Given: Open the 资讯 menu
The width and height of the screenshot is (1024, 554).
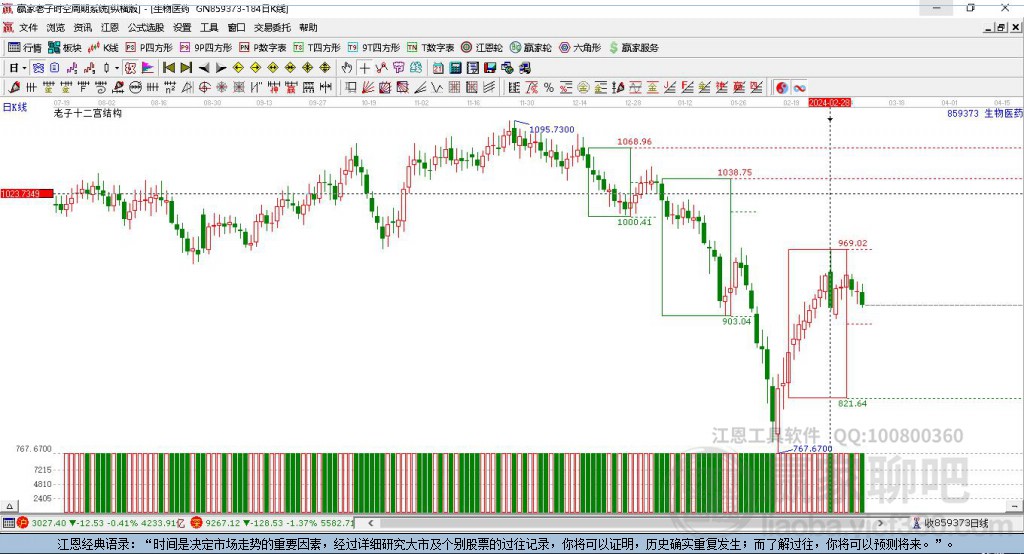Looking at the screenshot, I should click(x=82, y=27).
